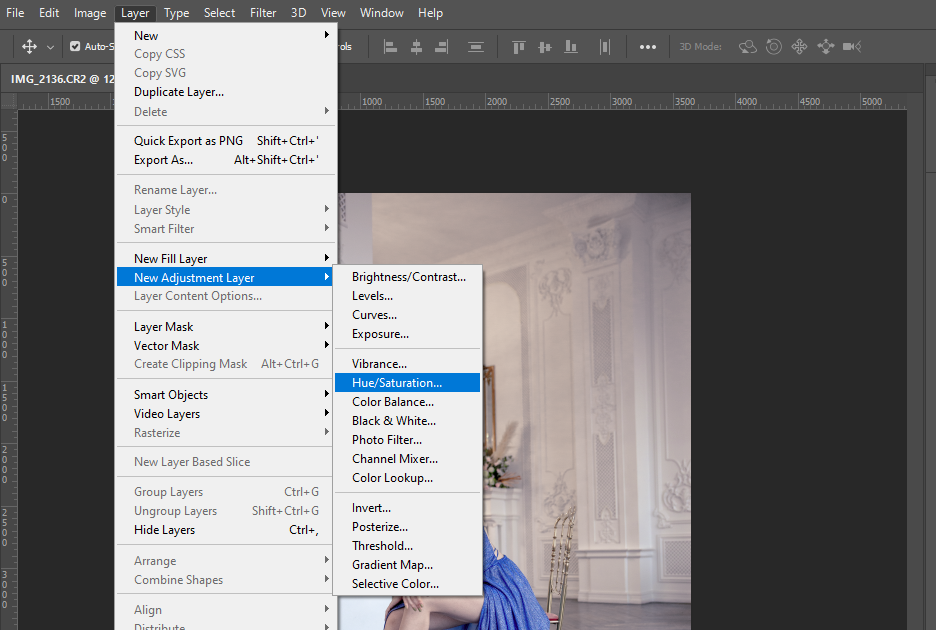Open the File menu
The width and height of the screenshot is (936, 630).
(x=15, y=13)
